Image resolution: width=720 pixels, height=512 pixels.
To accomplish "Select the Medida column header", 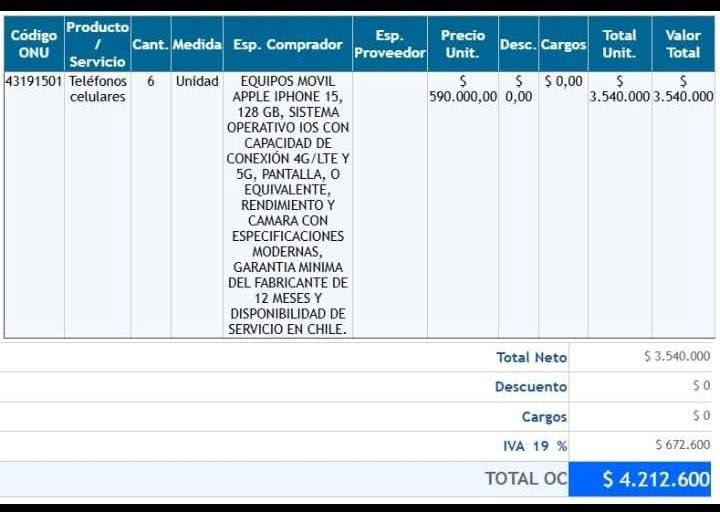I will click(196, 45).
